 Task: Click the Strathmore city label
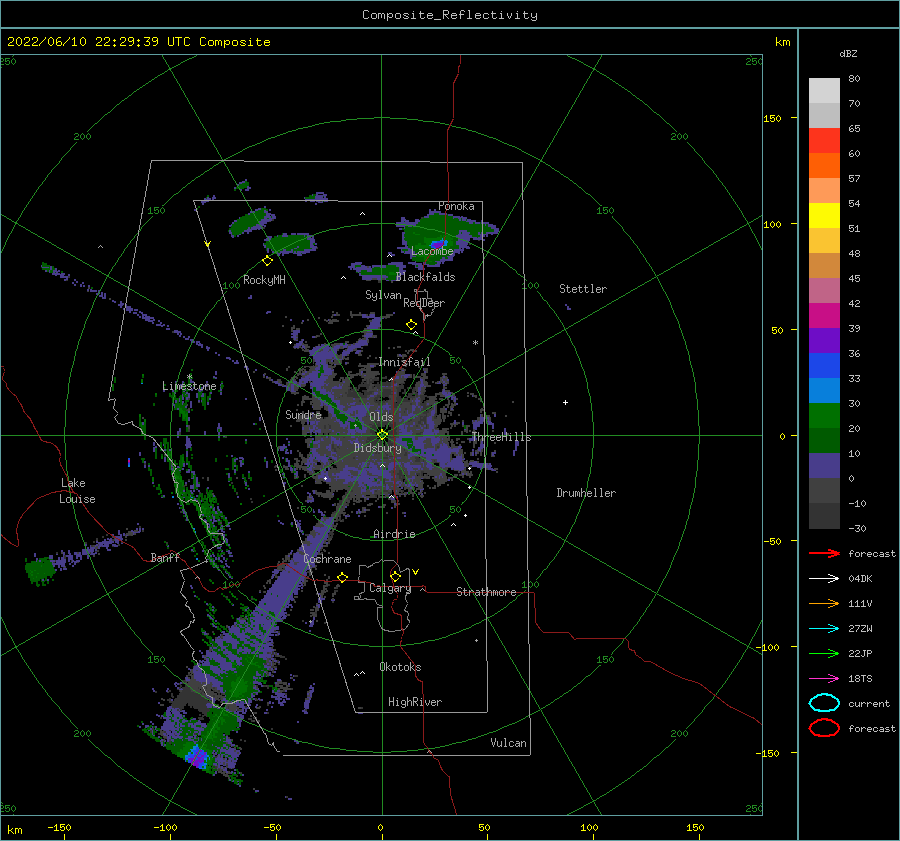pos(486,592)
